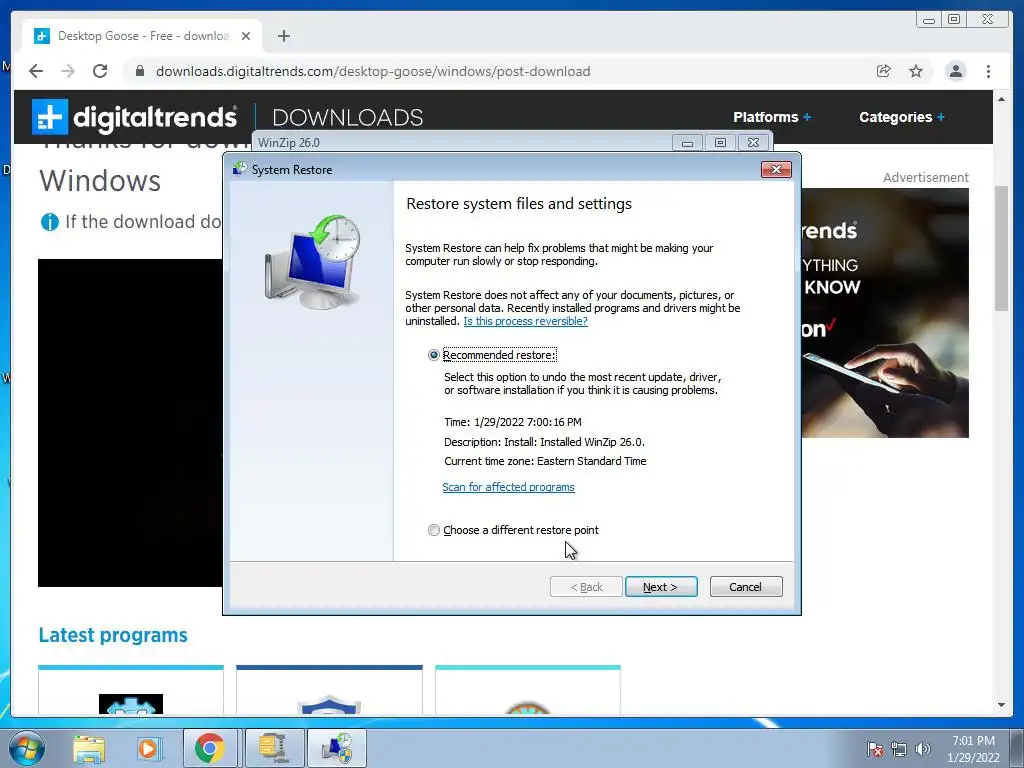
Task: Click the System Restore title bar icon
Action: point(240,169)
